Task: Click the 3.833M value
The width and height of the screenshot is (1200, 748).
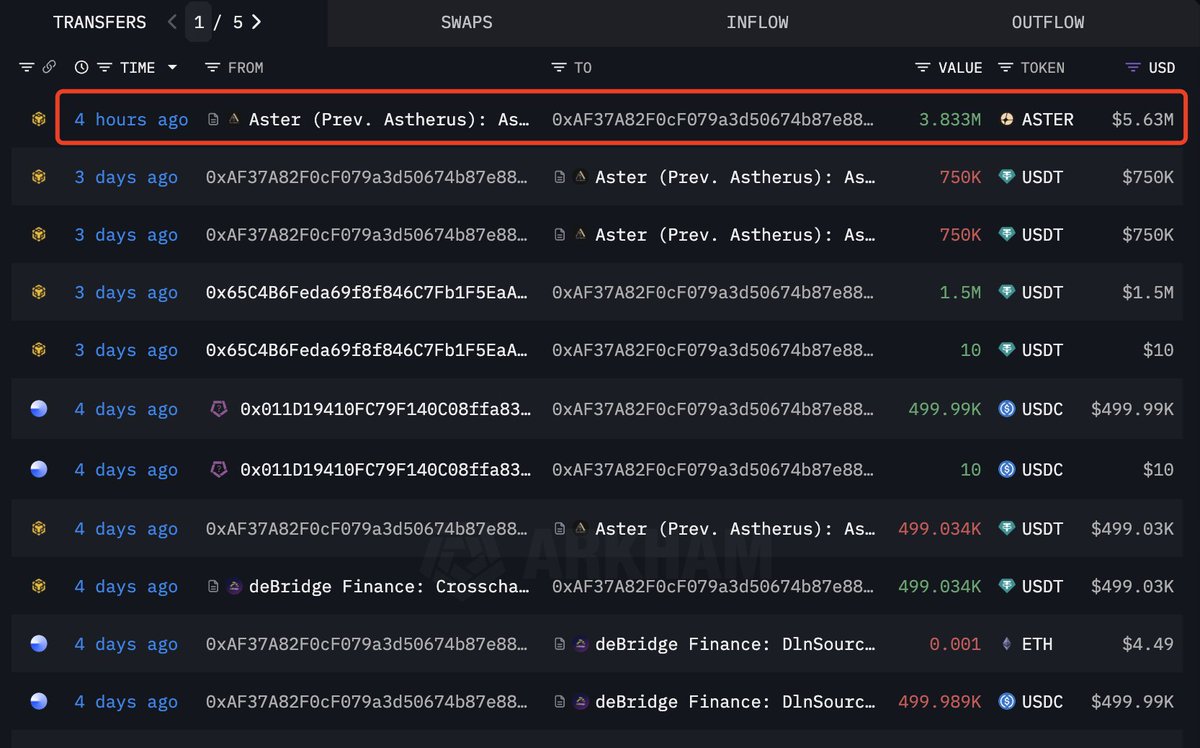Action: [x=950, y=119]
